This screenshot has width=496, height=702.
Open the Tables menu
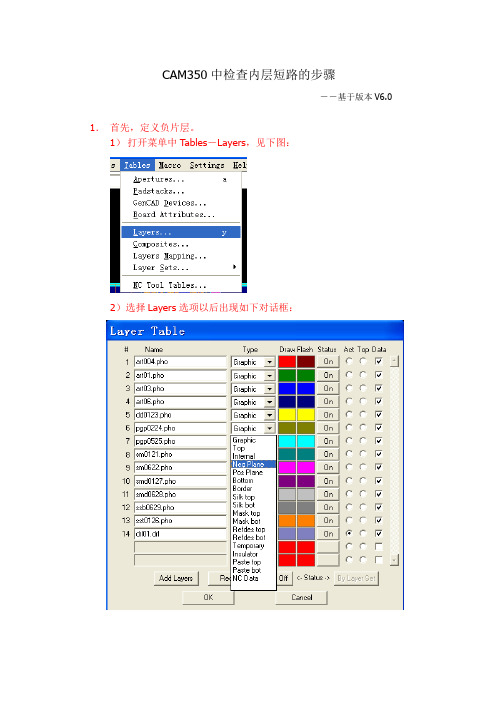pyautogui.click(x=137, y=165)
